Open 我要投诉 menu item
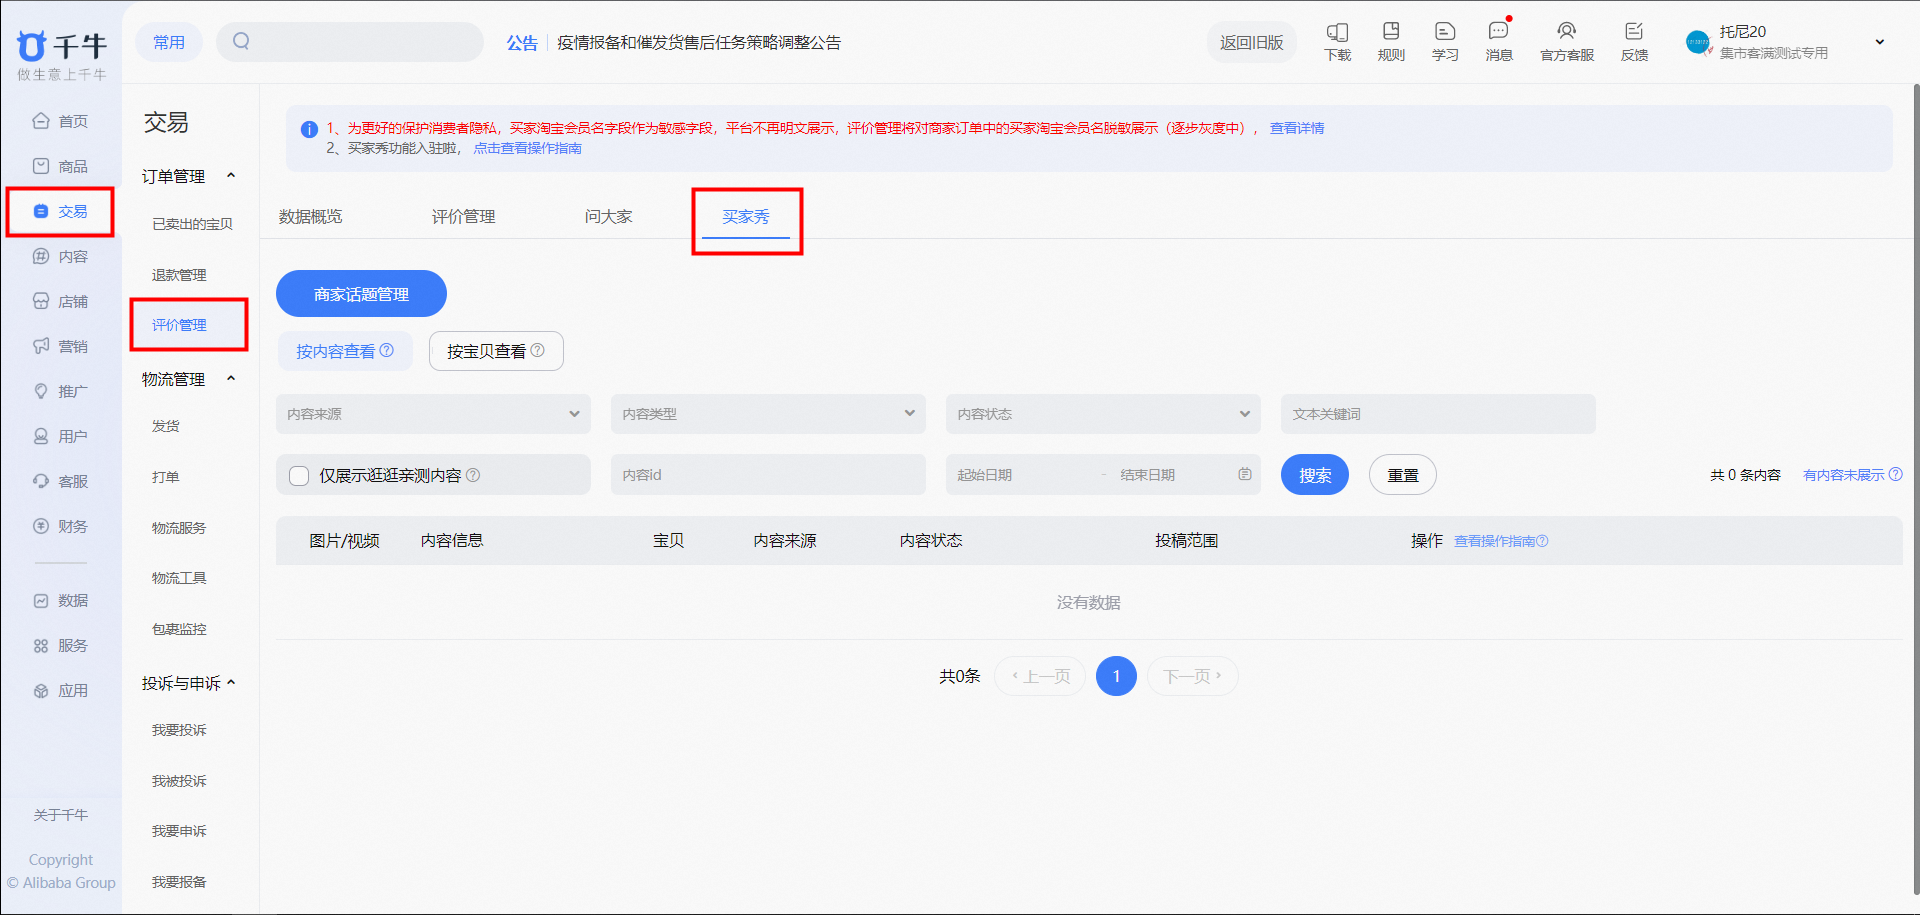 [179, 730]
